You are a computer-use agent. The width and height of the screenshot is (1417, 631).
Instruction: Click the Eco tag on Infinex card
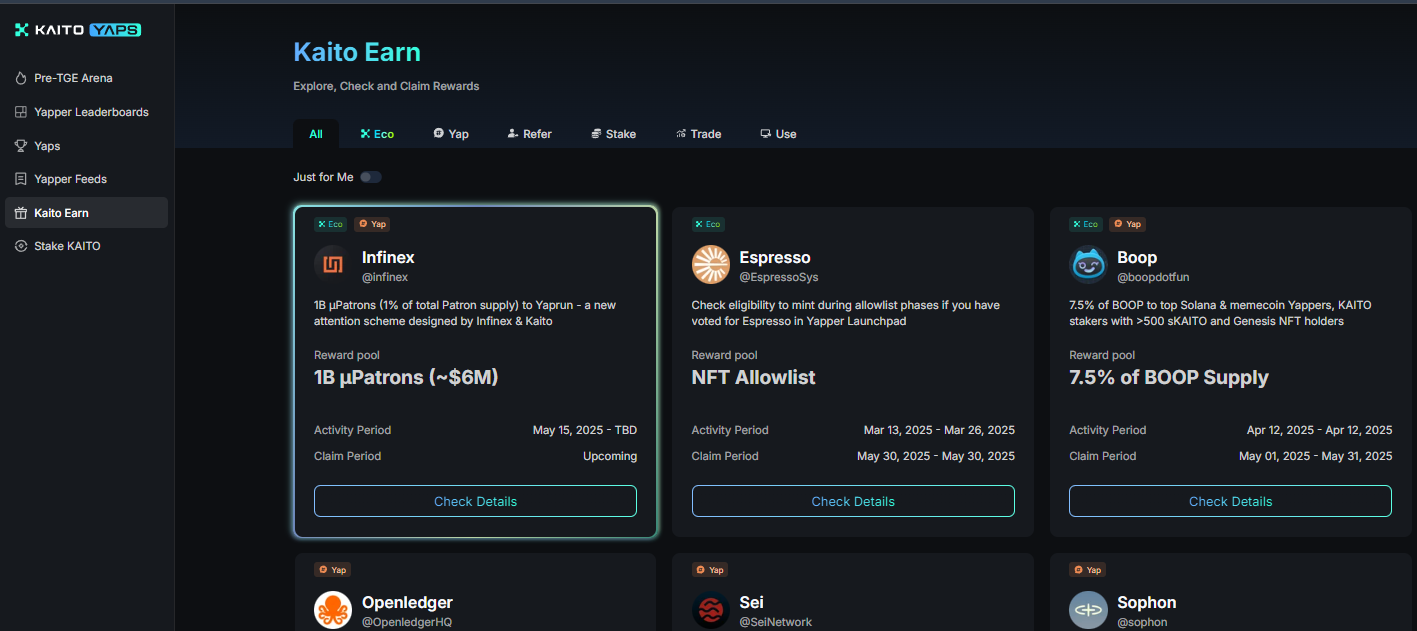[x=331, y=224]
